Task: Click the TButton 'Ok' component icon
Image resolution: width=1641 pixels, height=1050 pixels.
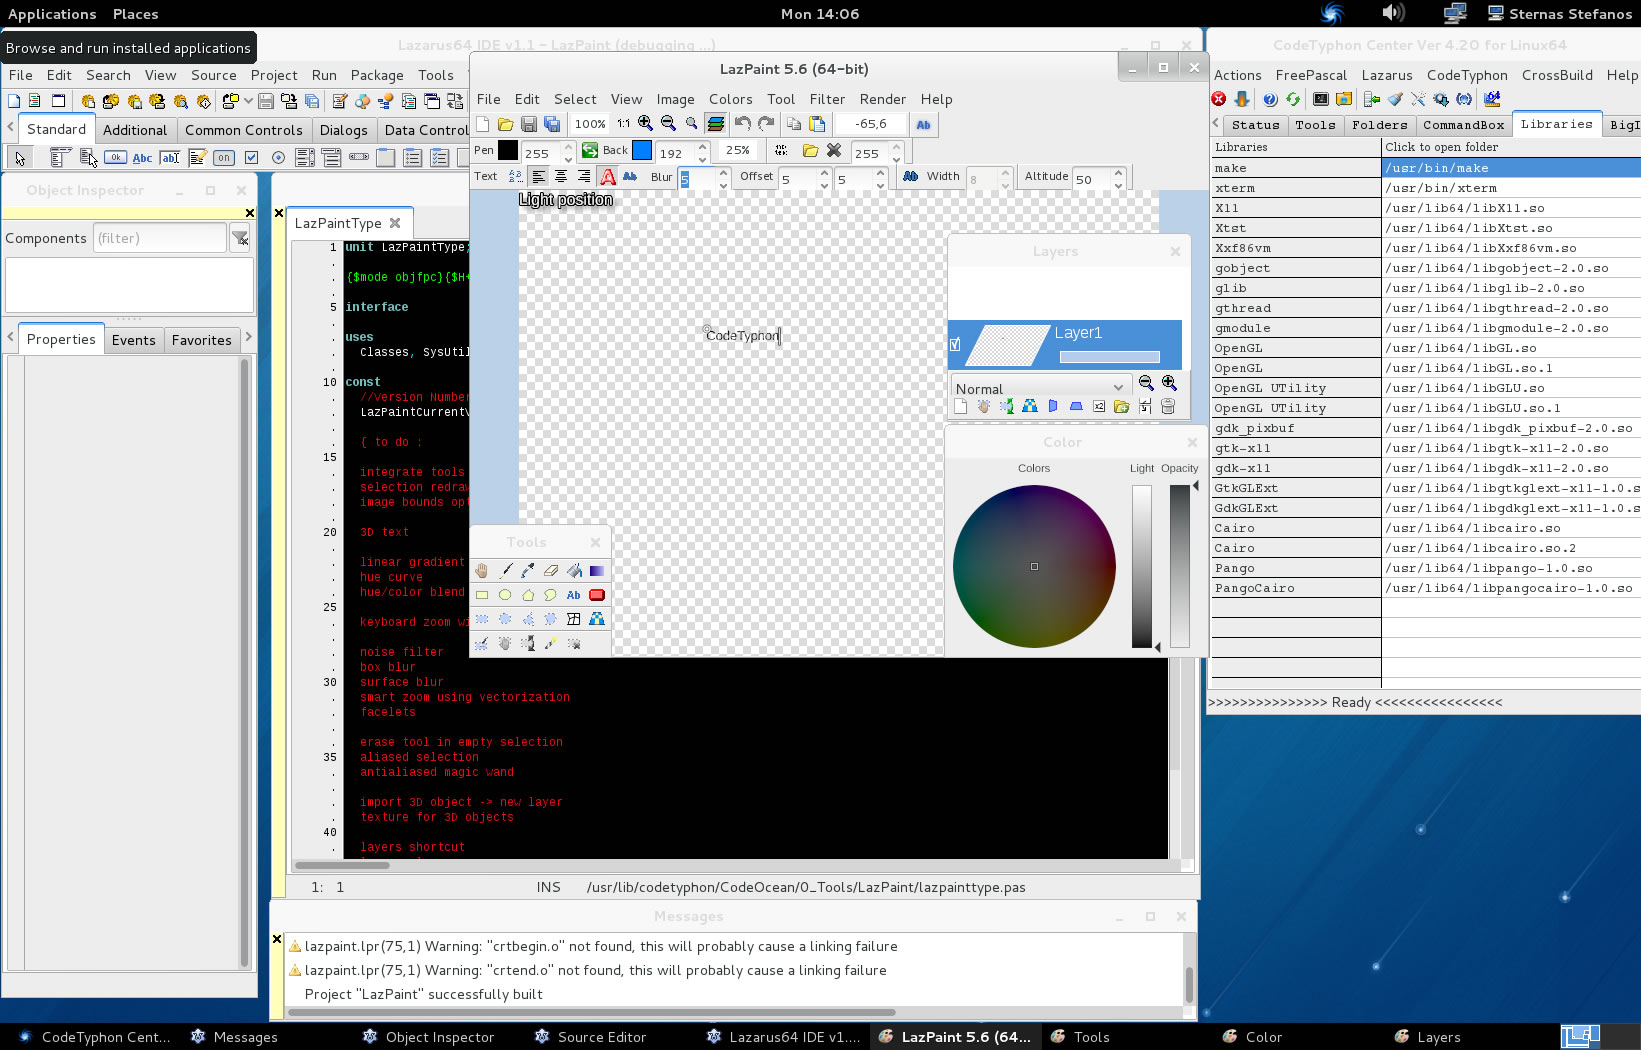Action: tap(115, 158)
